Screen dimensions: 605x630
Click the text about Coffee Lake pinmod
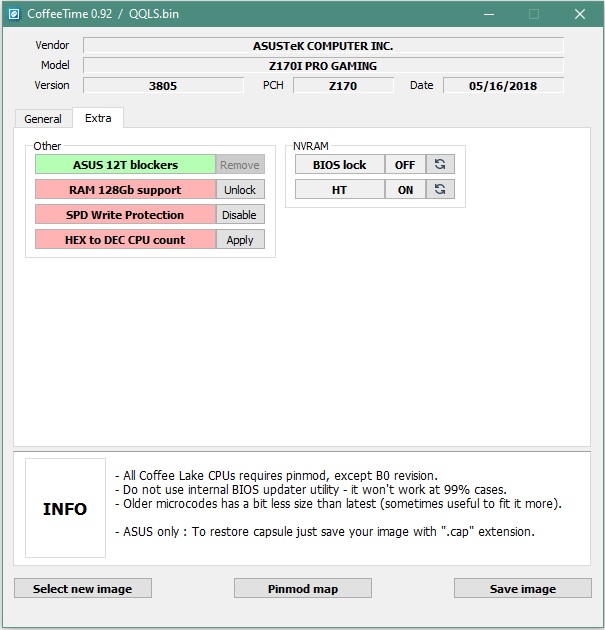click(x=276, y=476)
